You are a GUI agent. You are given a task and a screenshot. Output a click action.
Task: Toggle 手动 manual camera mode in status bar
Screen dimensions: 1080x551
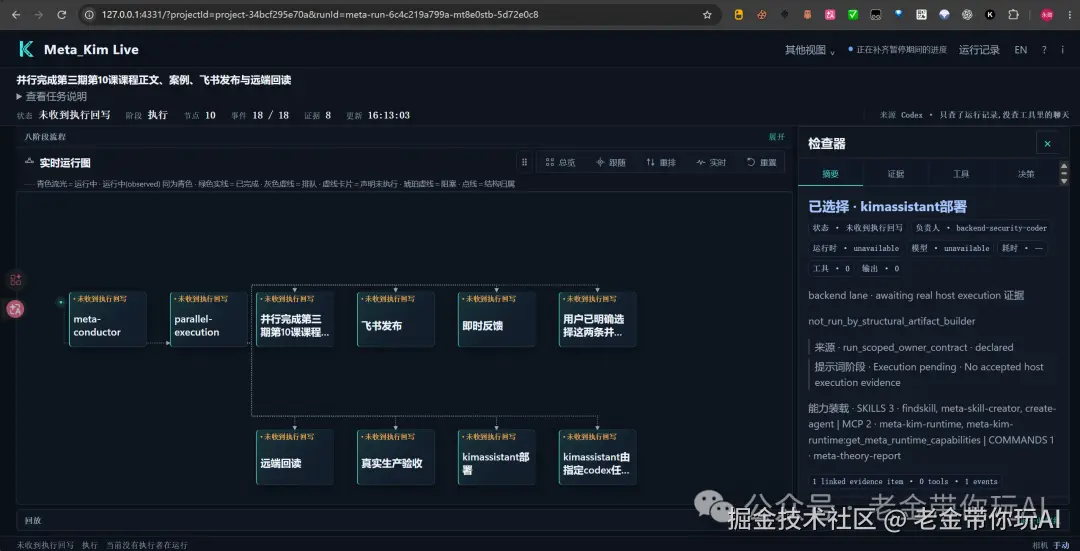coord(1061,545)
